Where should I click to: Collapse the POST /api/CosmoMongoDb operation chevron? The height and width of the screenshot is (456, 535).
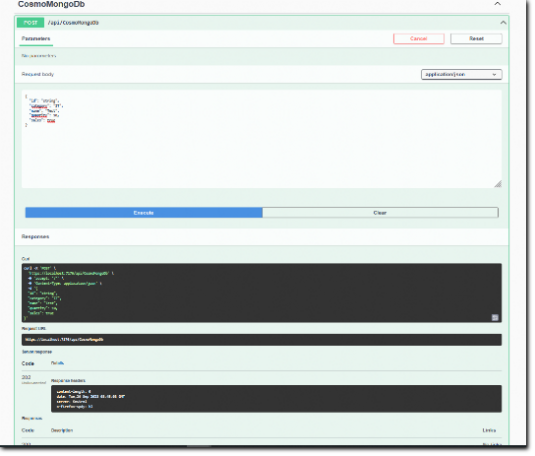tap(503, 23)
